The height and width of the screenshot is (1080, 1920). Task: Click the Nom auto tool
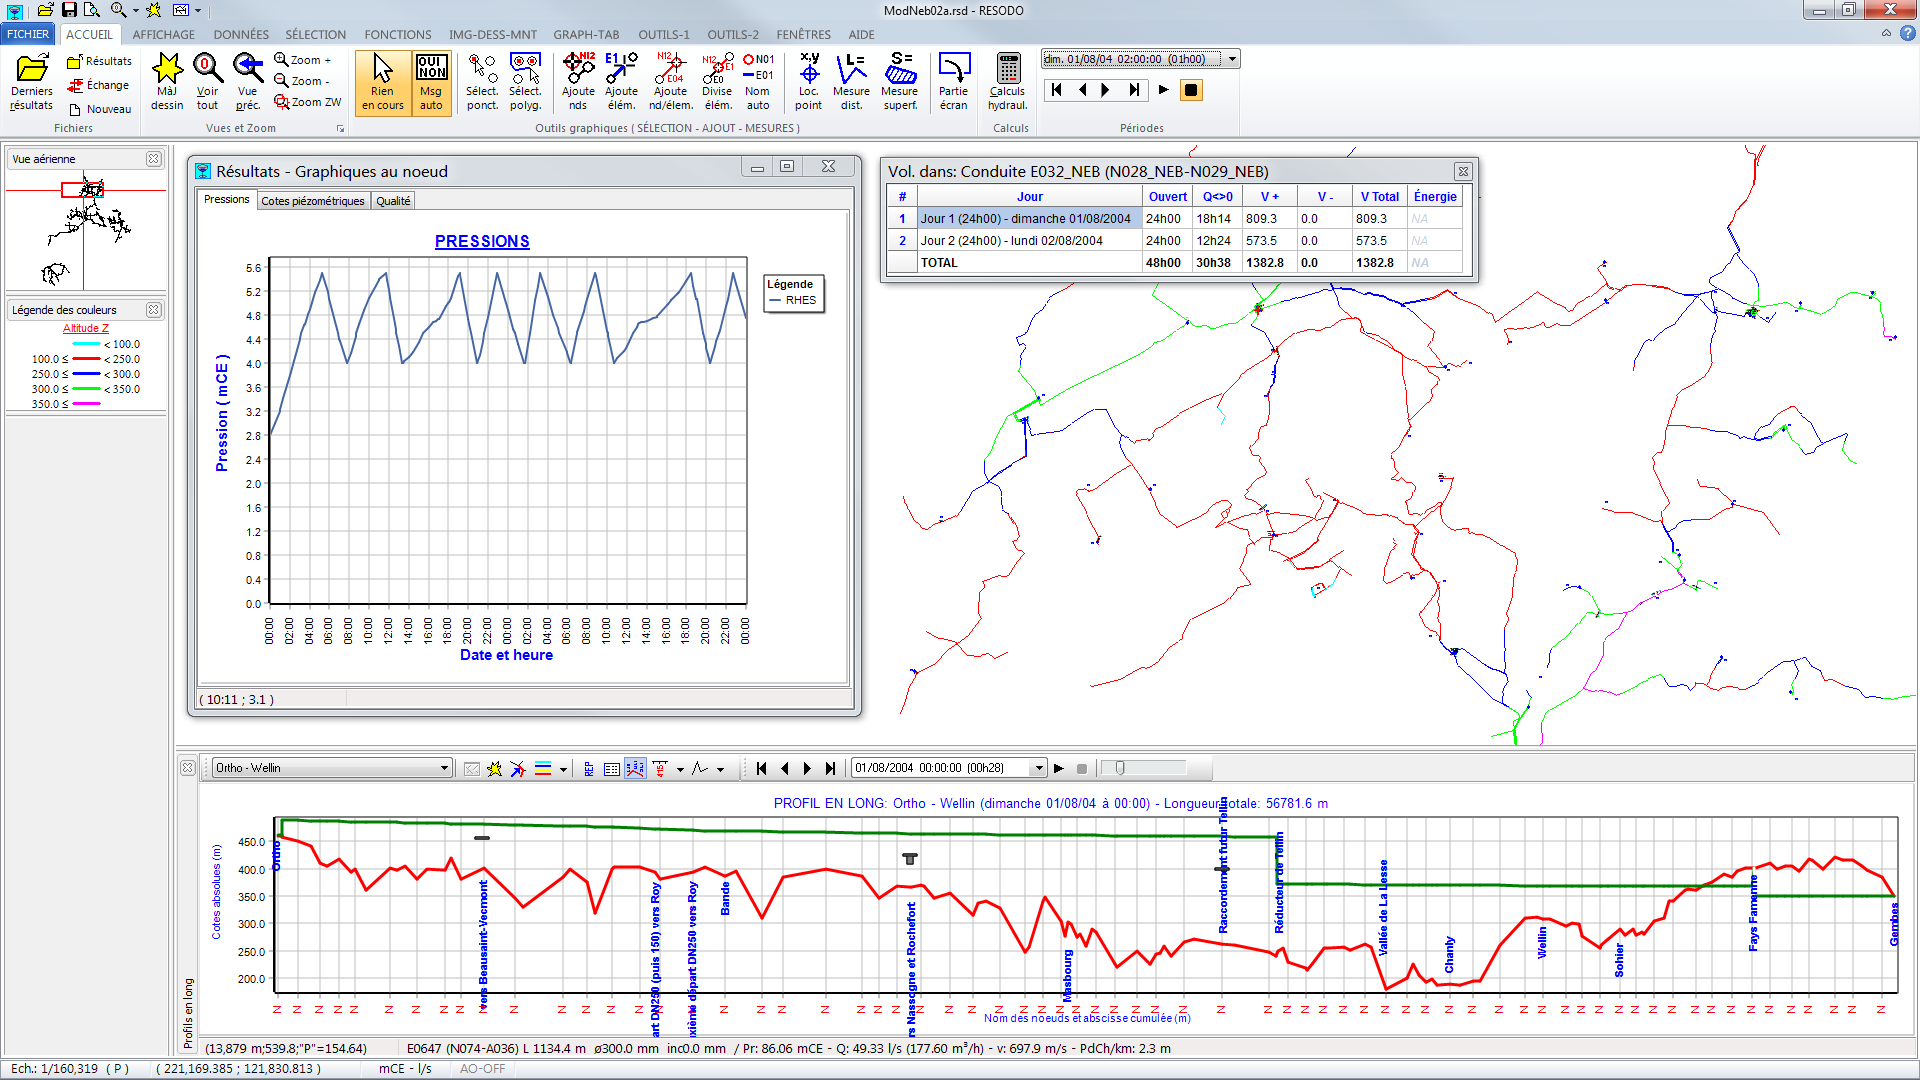tap(758, 82)
